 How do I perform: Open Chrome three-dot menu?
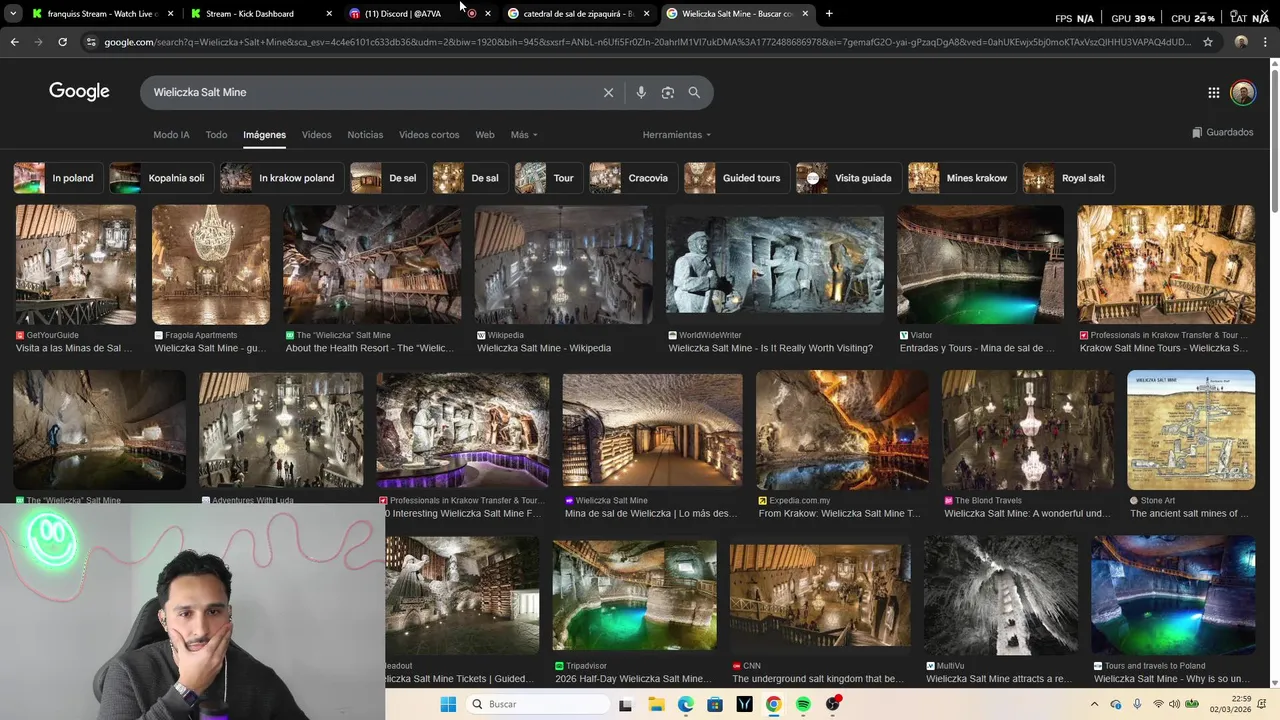click(1265, 42)
